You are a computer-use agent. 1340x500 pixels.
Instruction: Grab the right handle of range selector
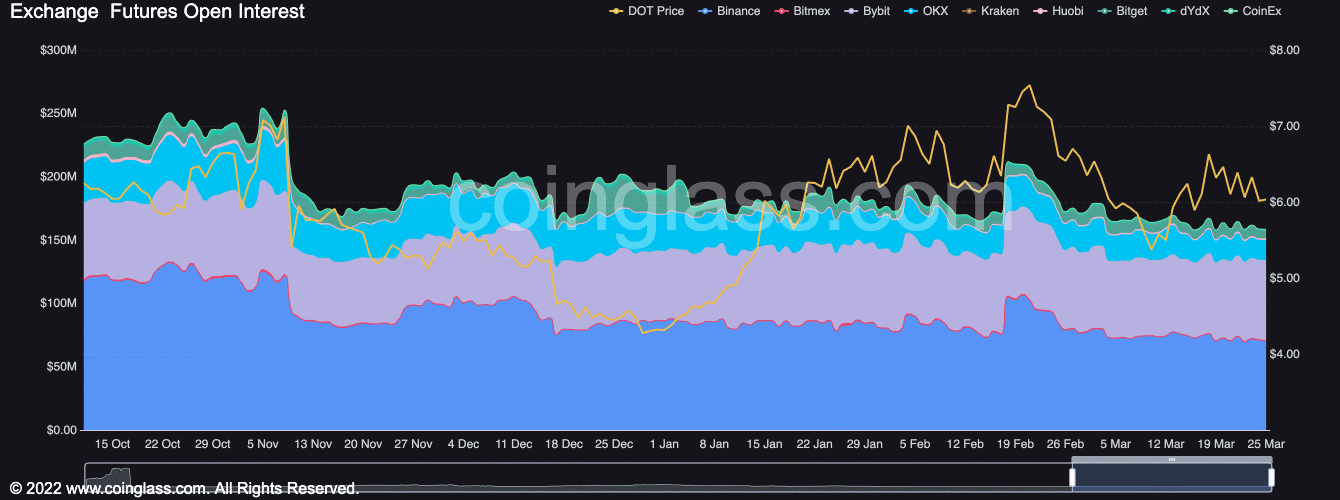1272,478
